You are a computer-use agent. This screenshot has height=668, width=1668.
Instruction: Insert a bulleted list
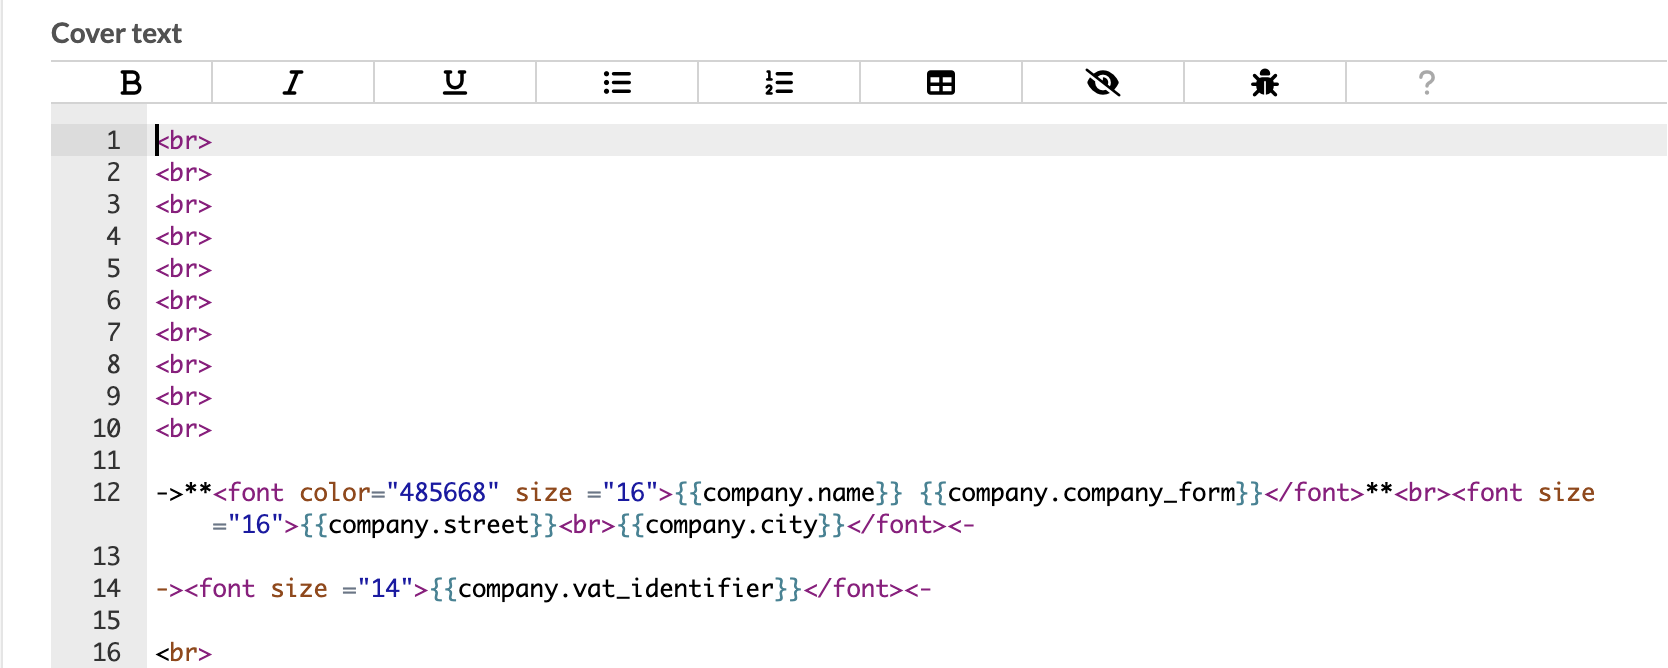[617, 82]
